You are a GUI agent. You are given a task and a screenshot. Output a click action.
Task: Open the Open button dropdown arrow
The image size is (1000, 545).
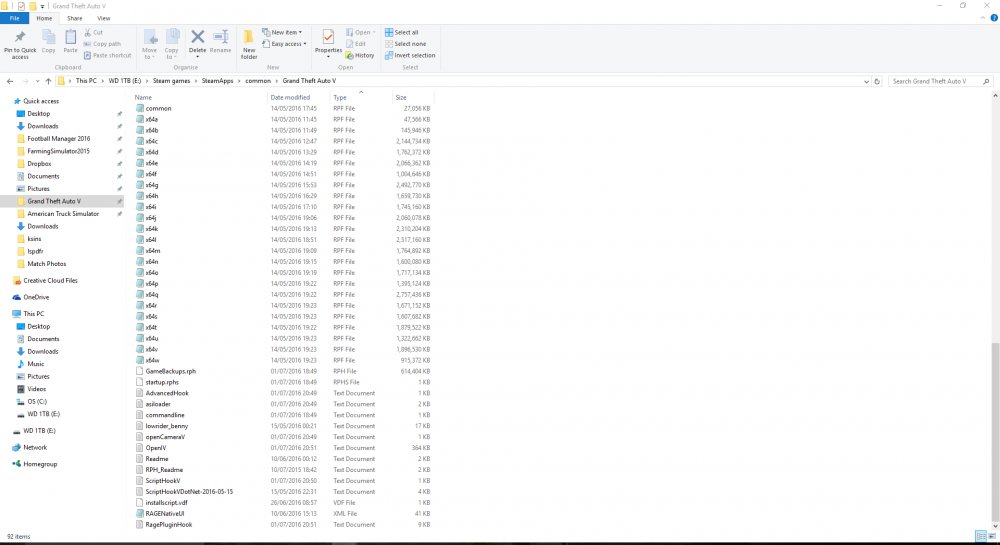[x=374, y=33]
